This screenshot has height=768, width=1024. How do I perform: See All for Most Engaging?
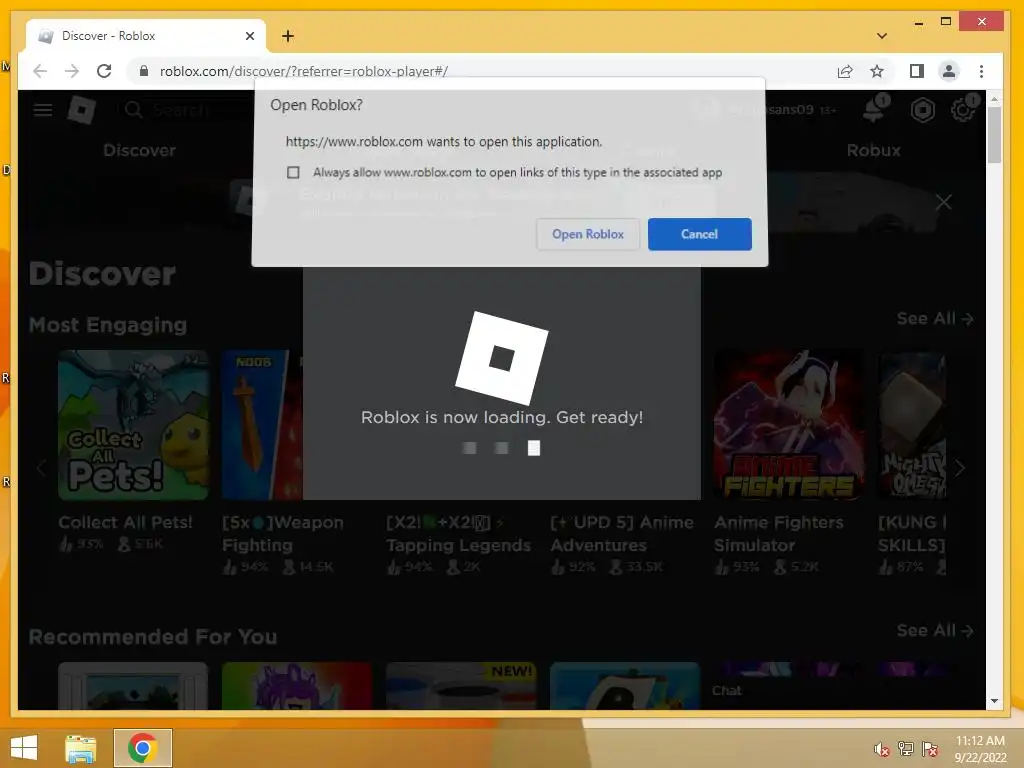point(935,319)
